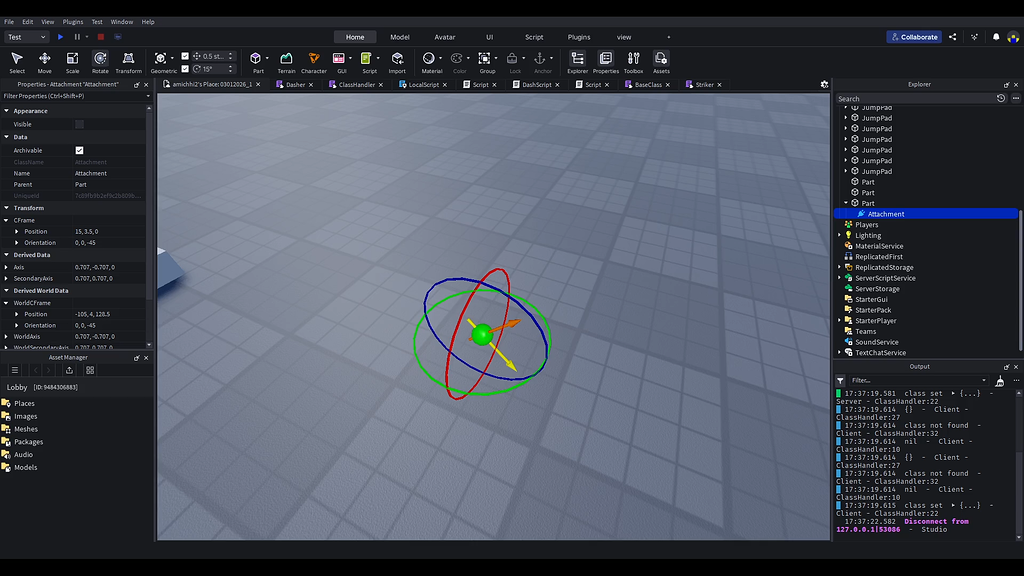The width and height of the screenshot is (1024, 576).
Task: Pause the running test
Action: tap(77, 37)
